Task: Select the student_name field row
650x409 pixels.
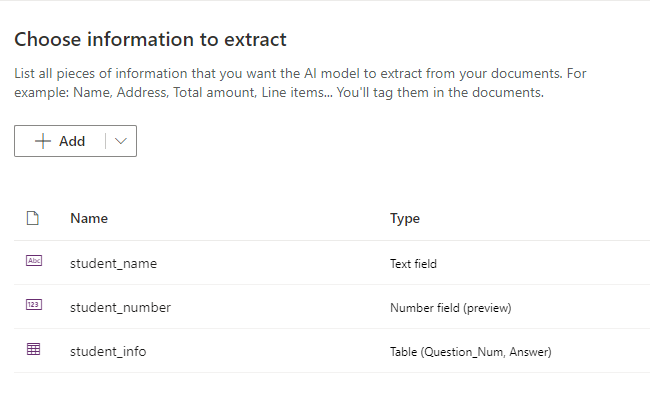Action: click(332, 263)
